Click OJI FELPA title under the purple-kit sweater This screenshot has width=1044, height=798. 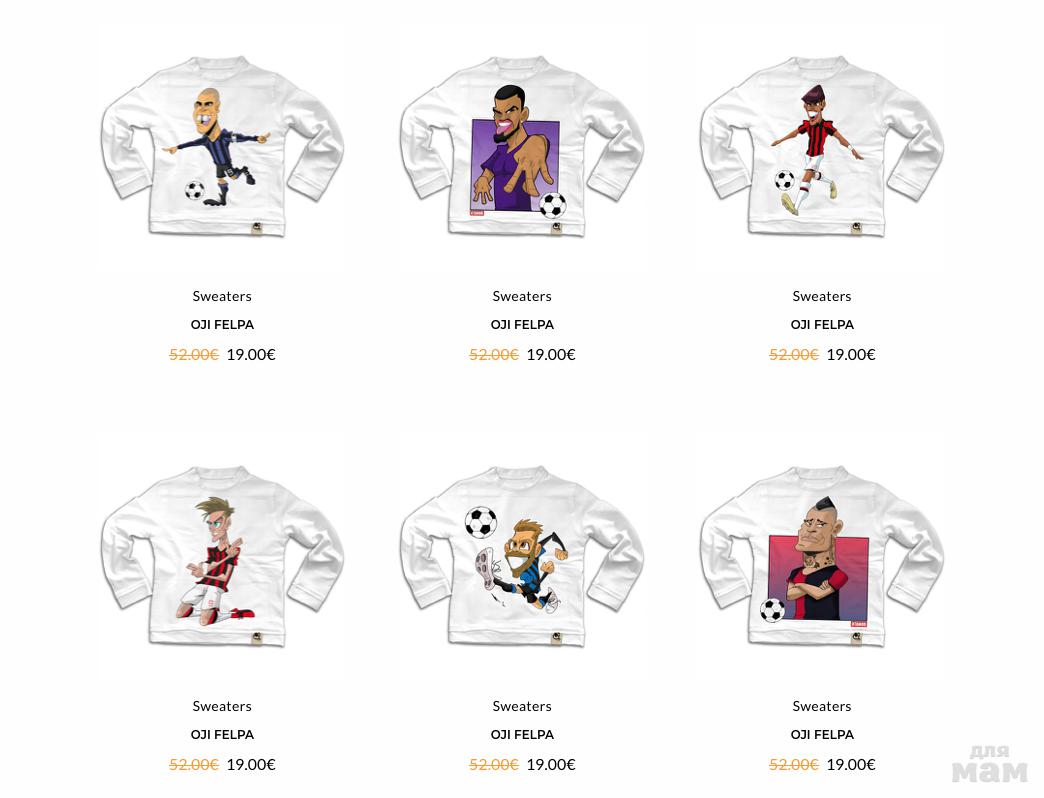pyautogui.click(x=522, y=325)
